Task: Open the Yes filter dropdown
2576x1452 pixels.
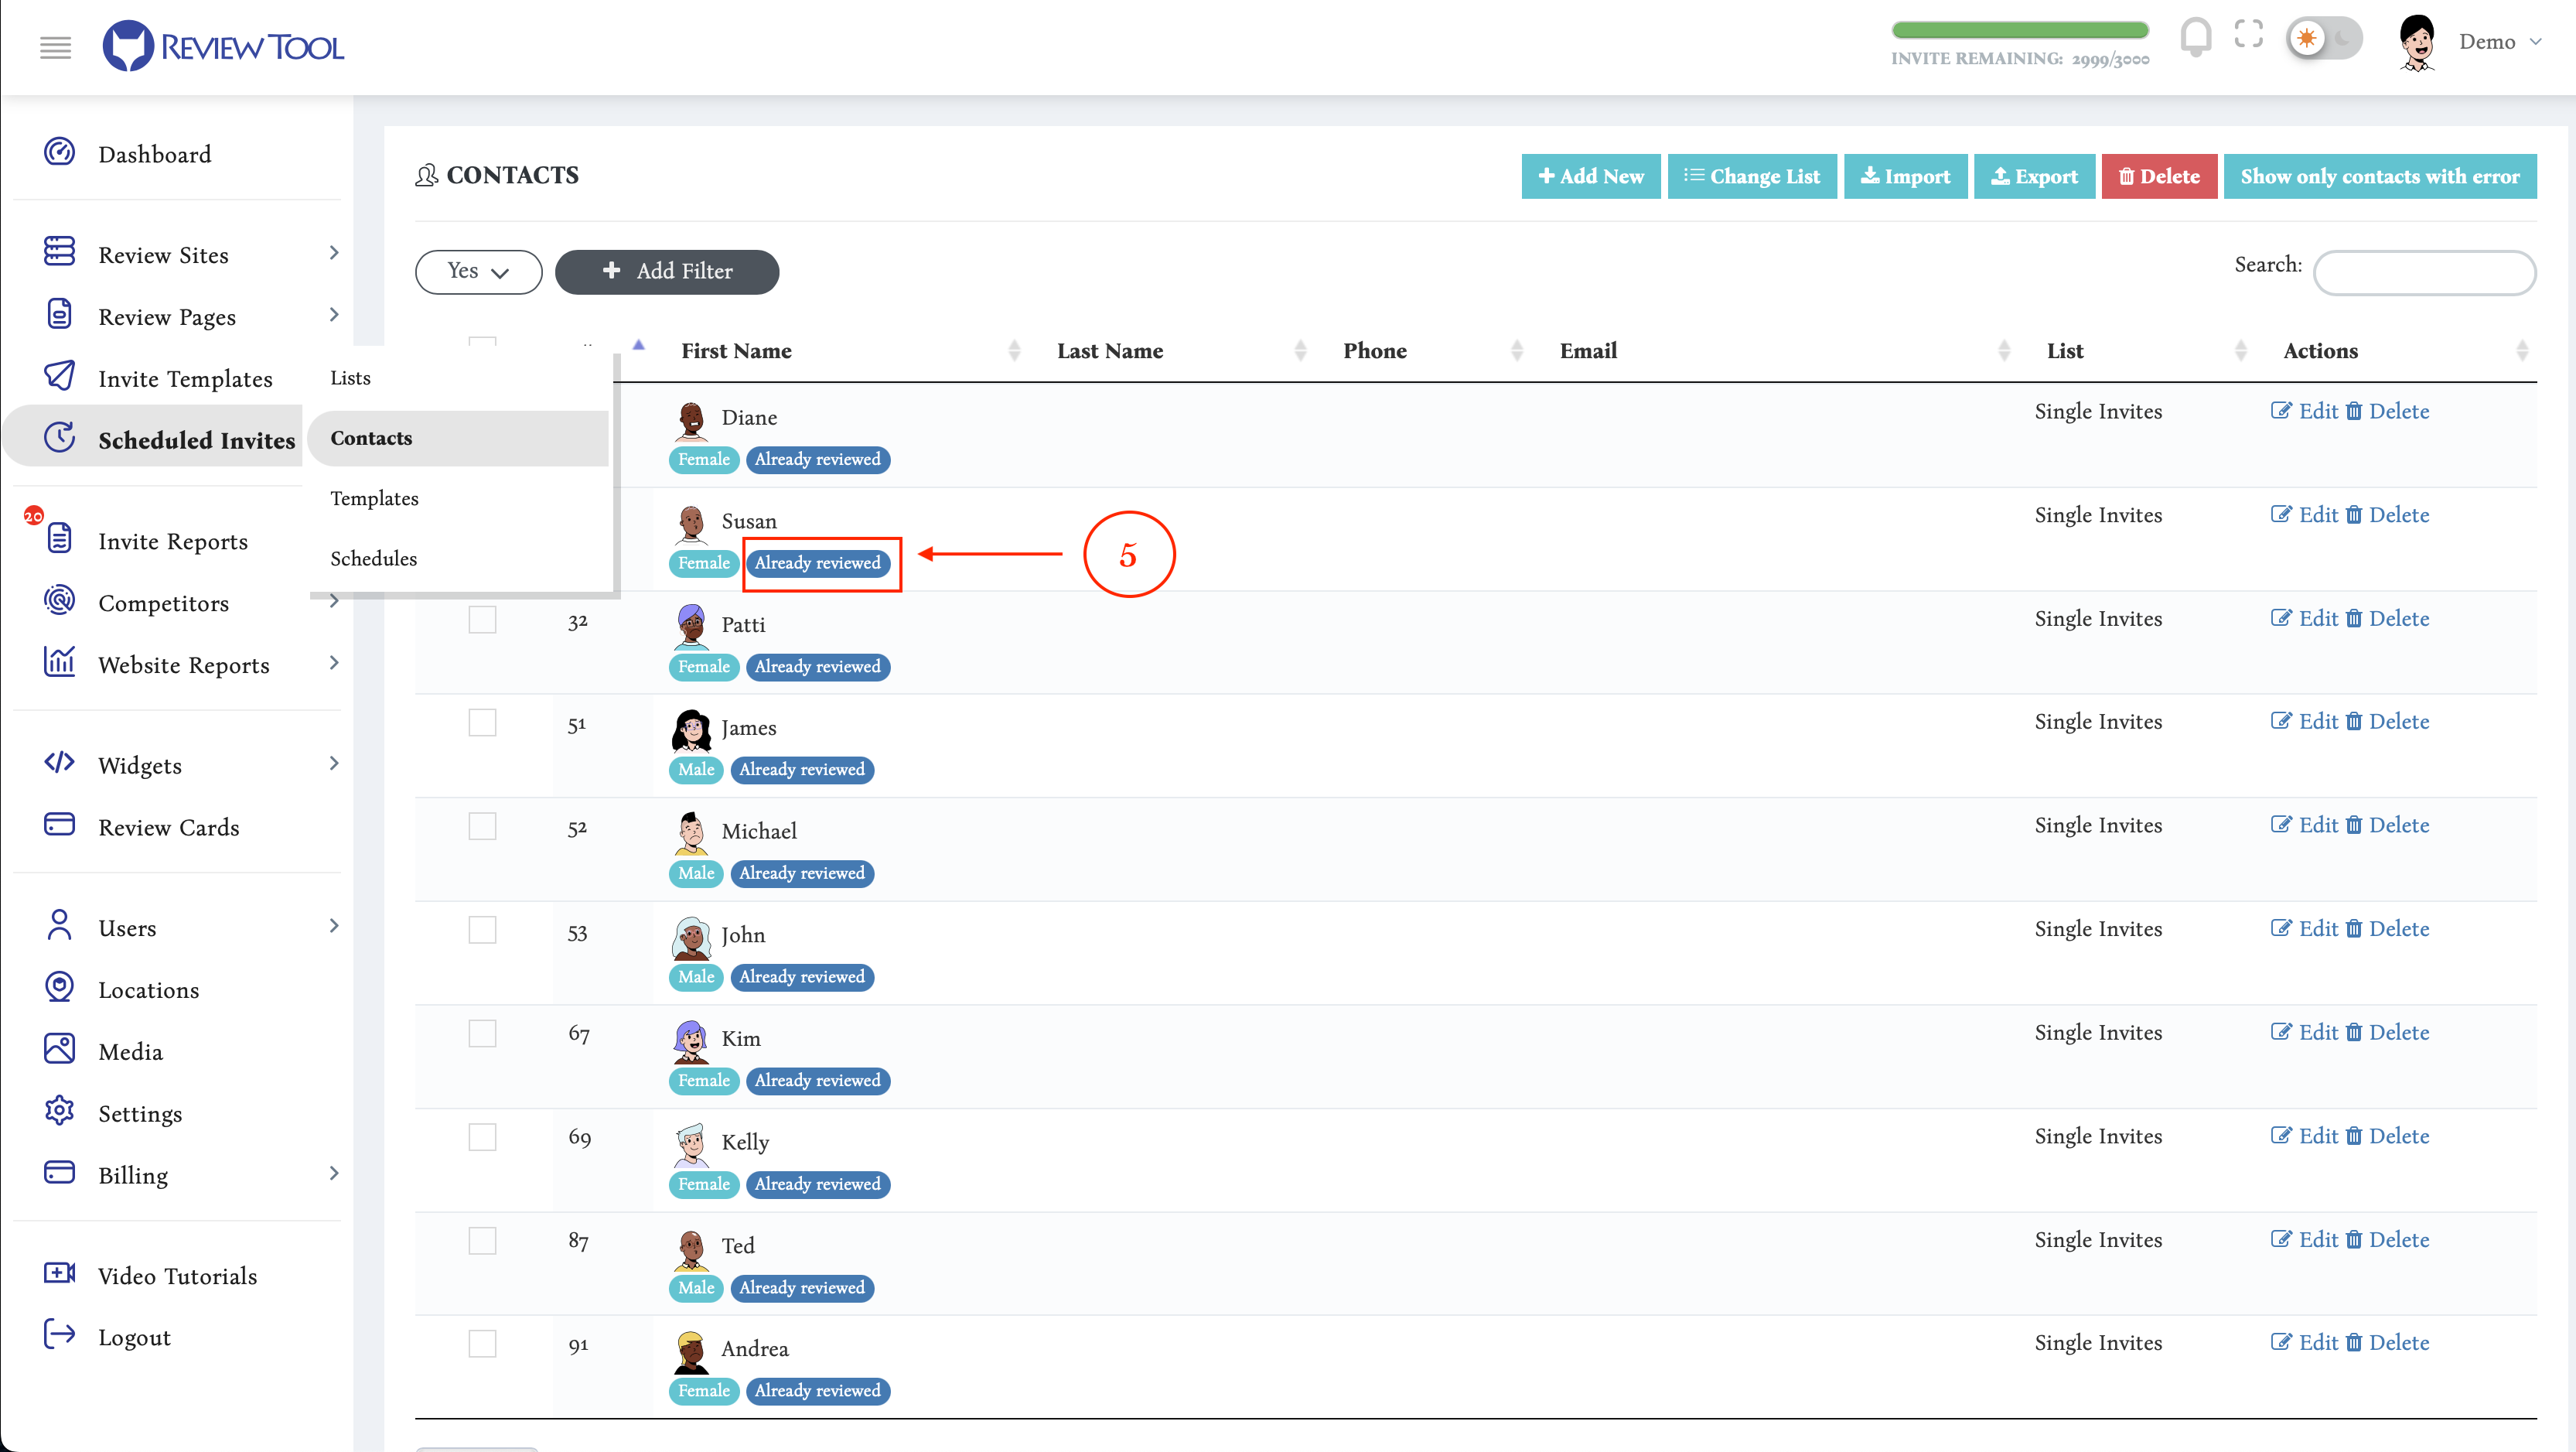Action: click(478, 271)
